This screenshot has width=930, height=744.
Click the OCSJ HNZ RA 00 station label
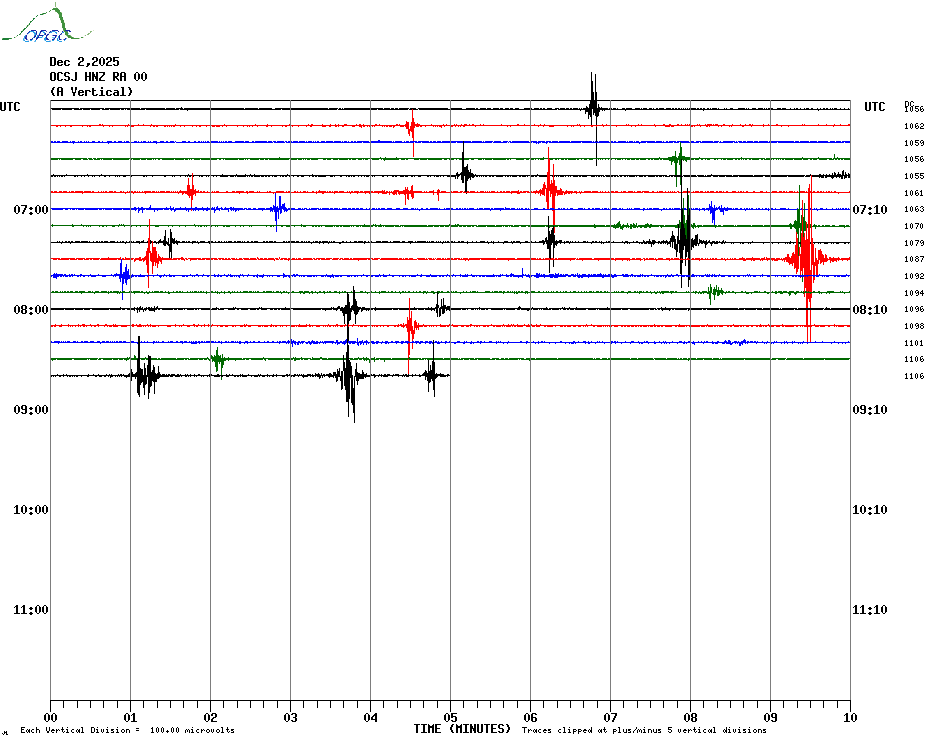coord(98,77)
